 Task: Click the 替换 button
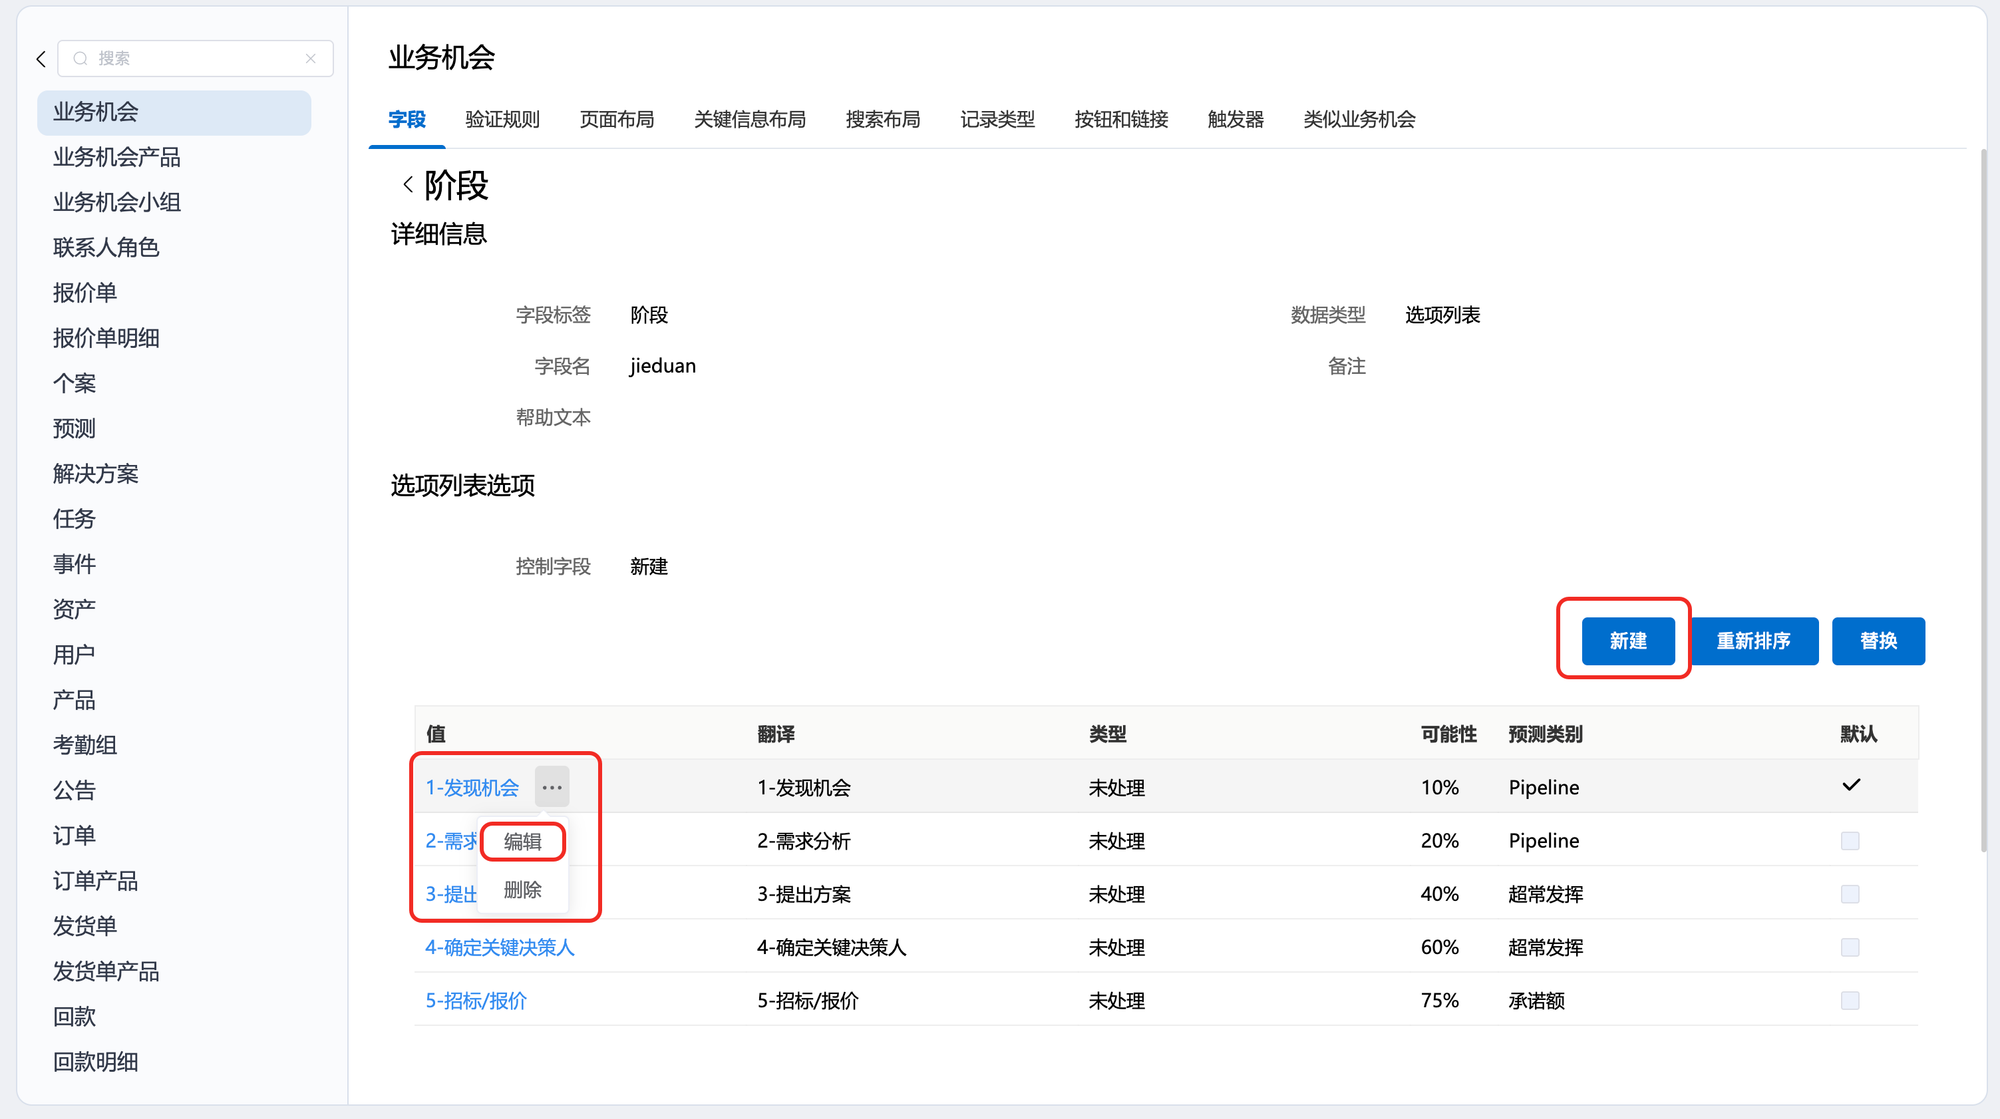(x=1877, y=641)
